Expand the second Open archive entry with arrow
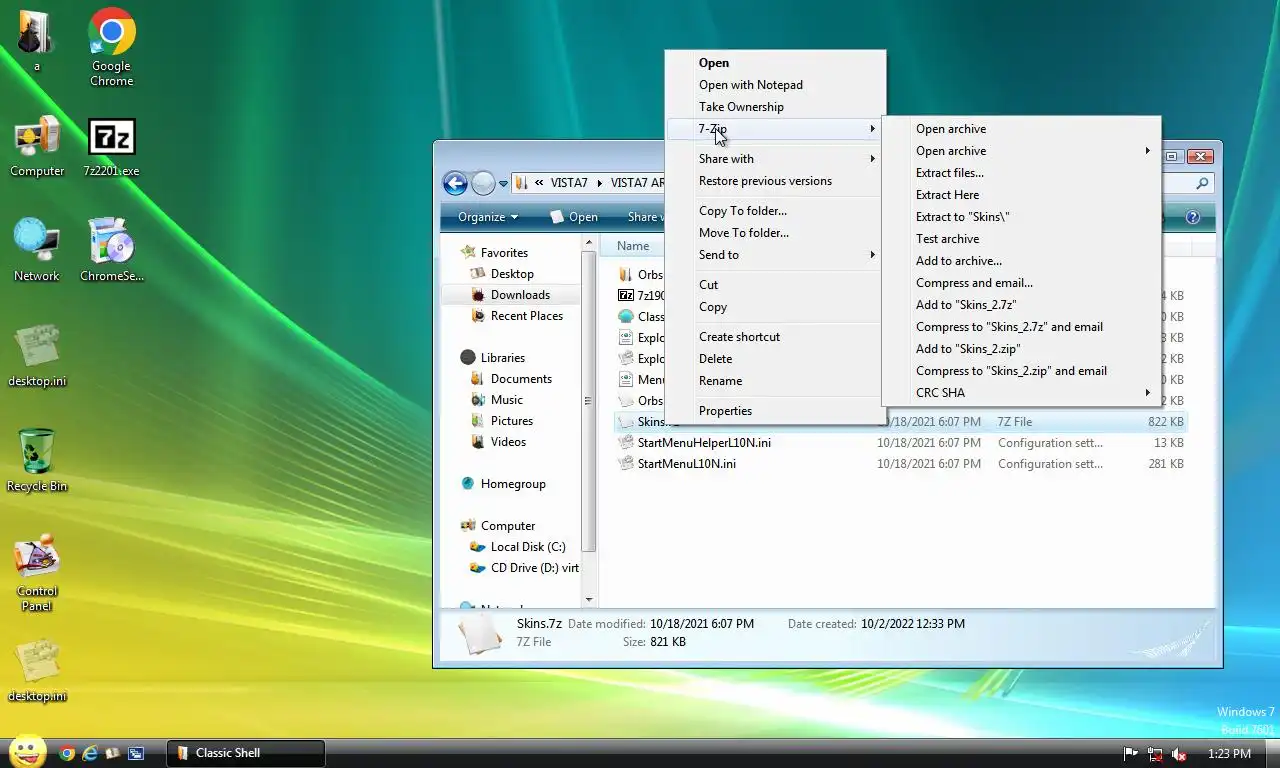Image resolution: width=1280 pixels, height=768 pixels. coord(1020,151)
